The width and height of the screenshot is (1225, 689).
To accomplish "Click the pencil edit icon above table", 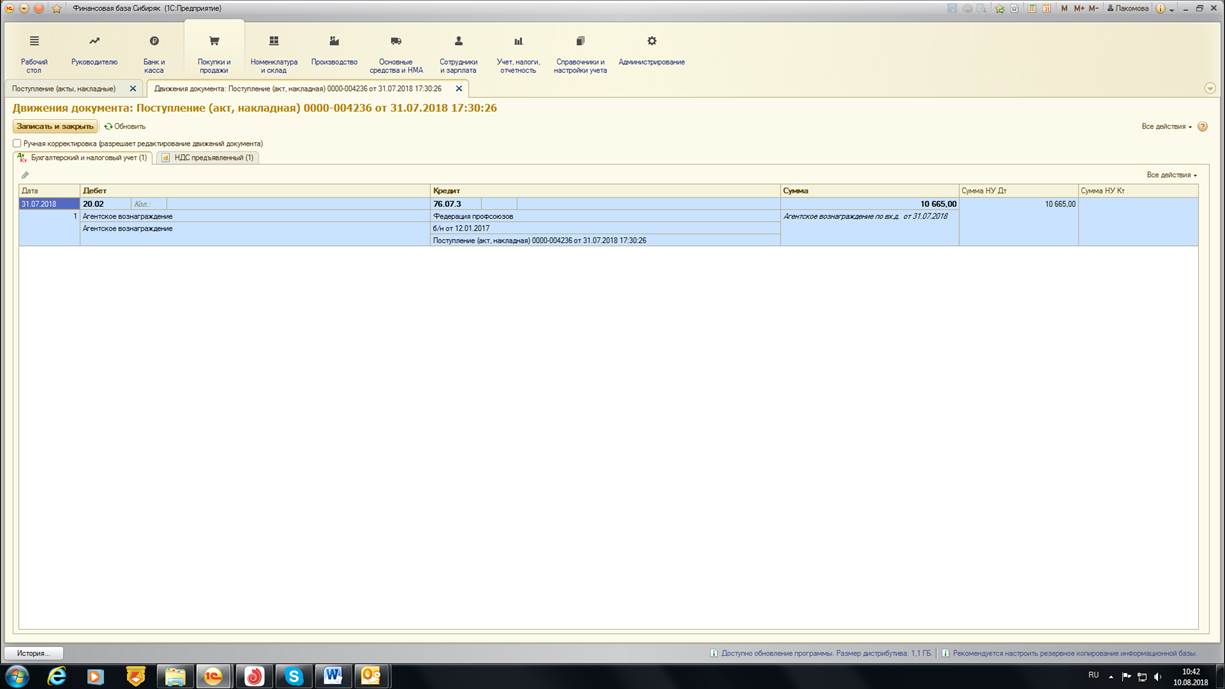I will tap(25, 175).
